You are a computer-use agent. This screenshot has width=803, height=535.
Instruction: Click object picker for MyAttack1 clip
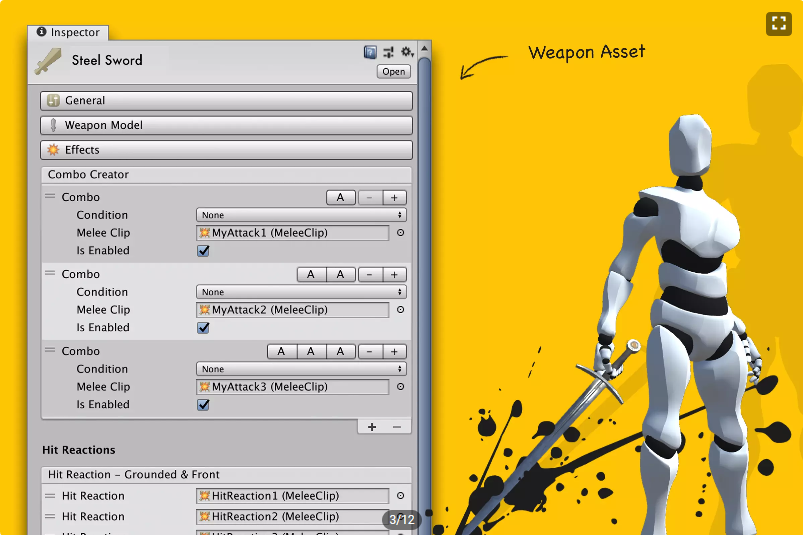(400, 233)
